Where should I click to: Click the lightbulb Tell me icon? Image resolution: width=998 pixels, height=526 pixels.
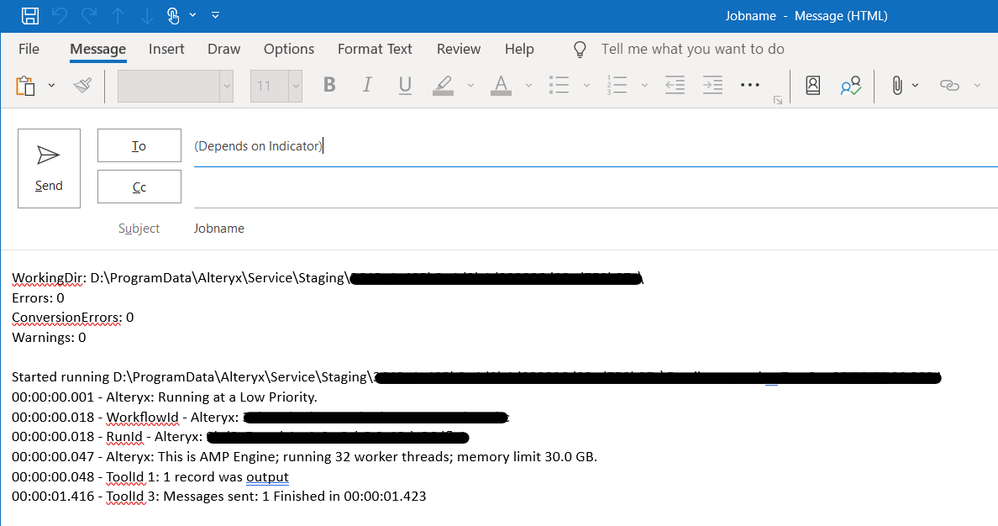click(x=580, y=50)
